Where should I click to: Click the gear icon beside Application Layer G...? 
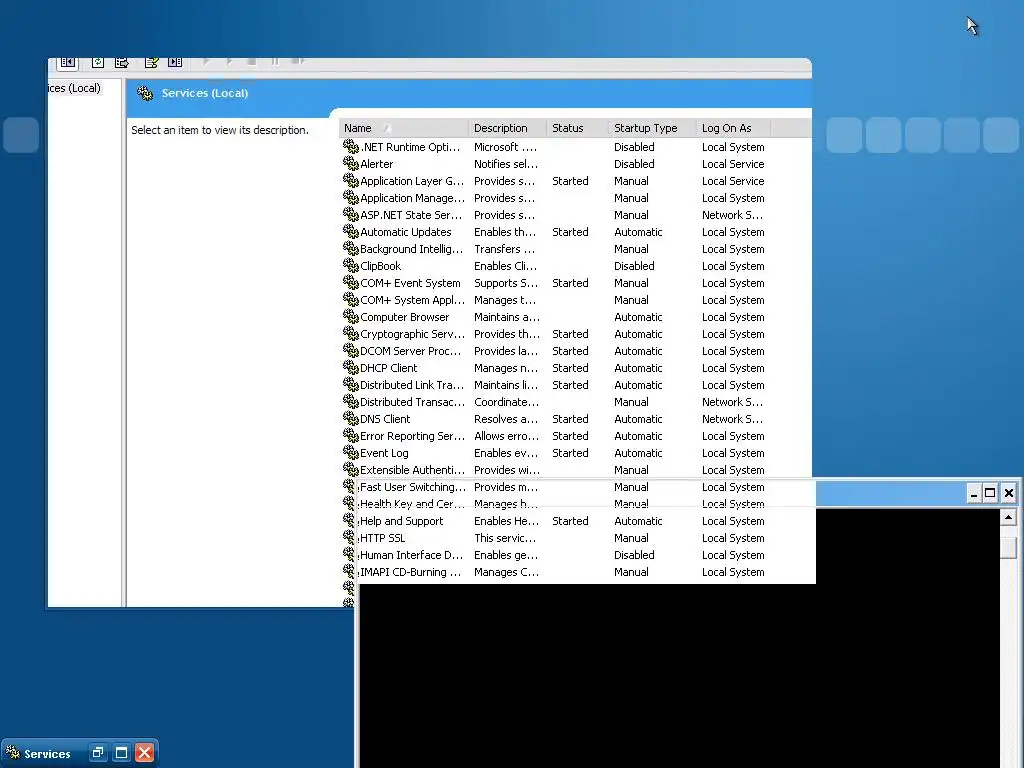[x=351, y=181]
